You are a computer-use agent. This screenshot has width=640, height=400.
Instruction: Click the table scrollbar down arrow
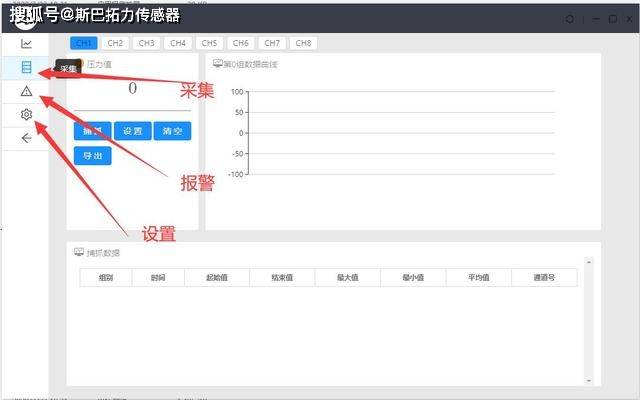pos(589,380)
